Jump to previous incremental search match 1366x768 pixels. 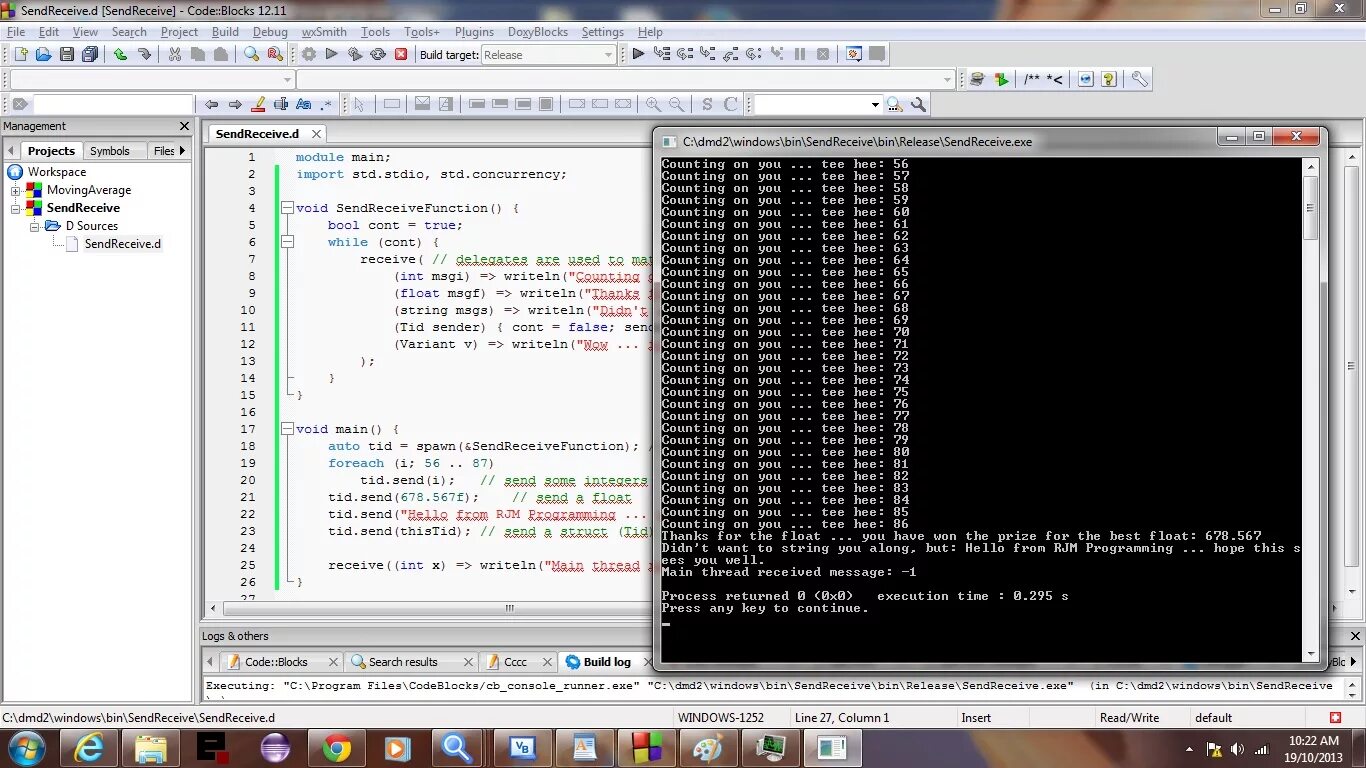(211, 104)
